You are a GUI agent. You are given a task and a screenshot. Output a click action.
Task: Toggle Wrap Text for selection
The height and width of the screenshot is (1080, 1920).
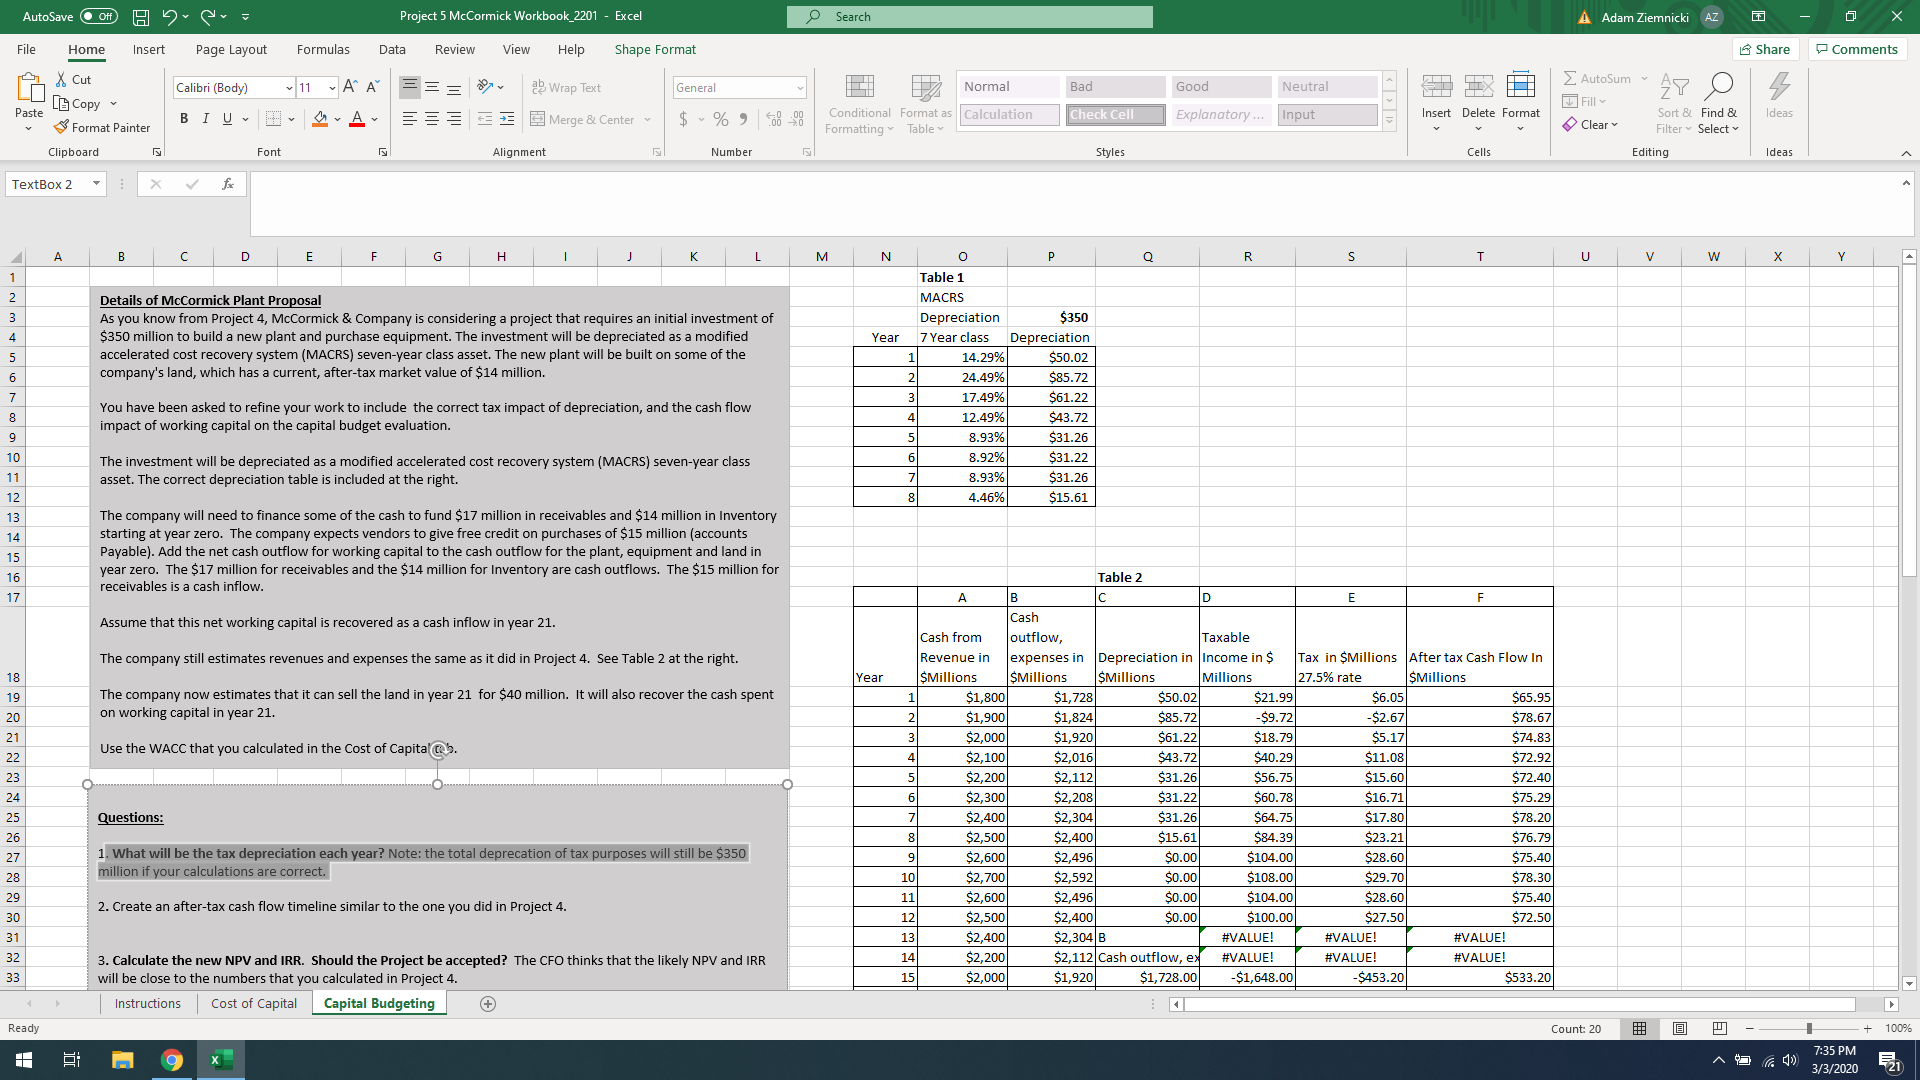(x=567, y=87)
